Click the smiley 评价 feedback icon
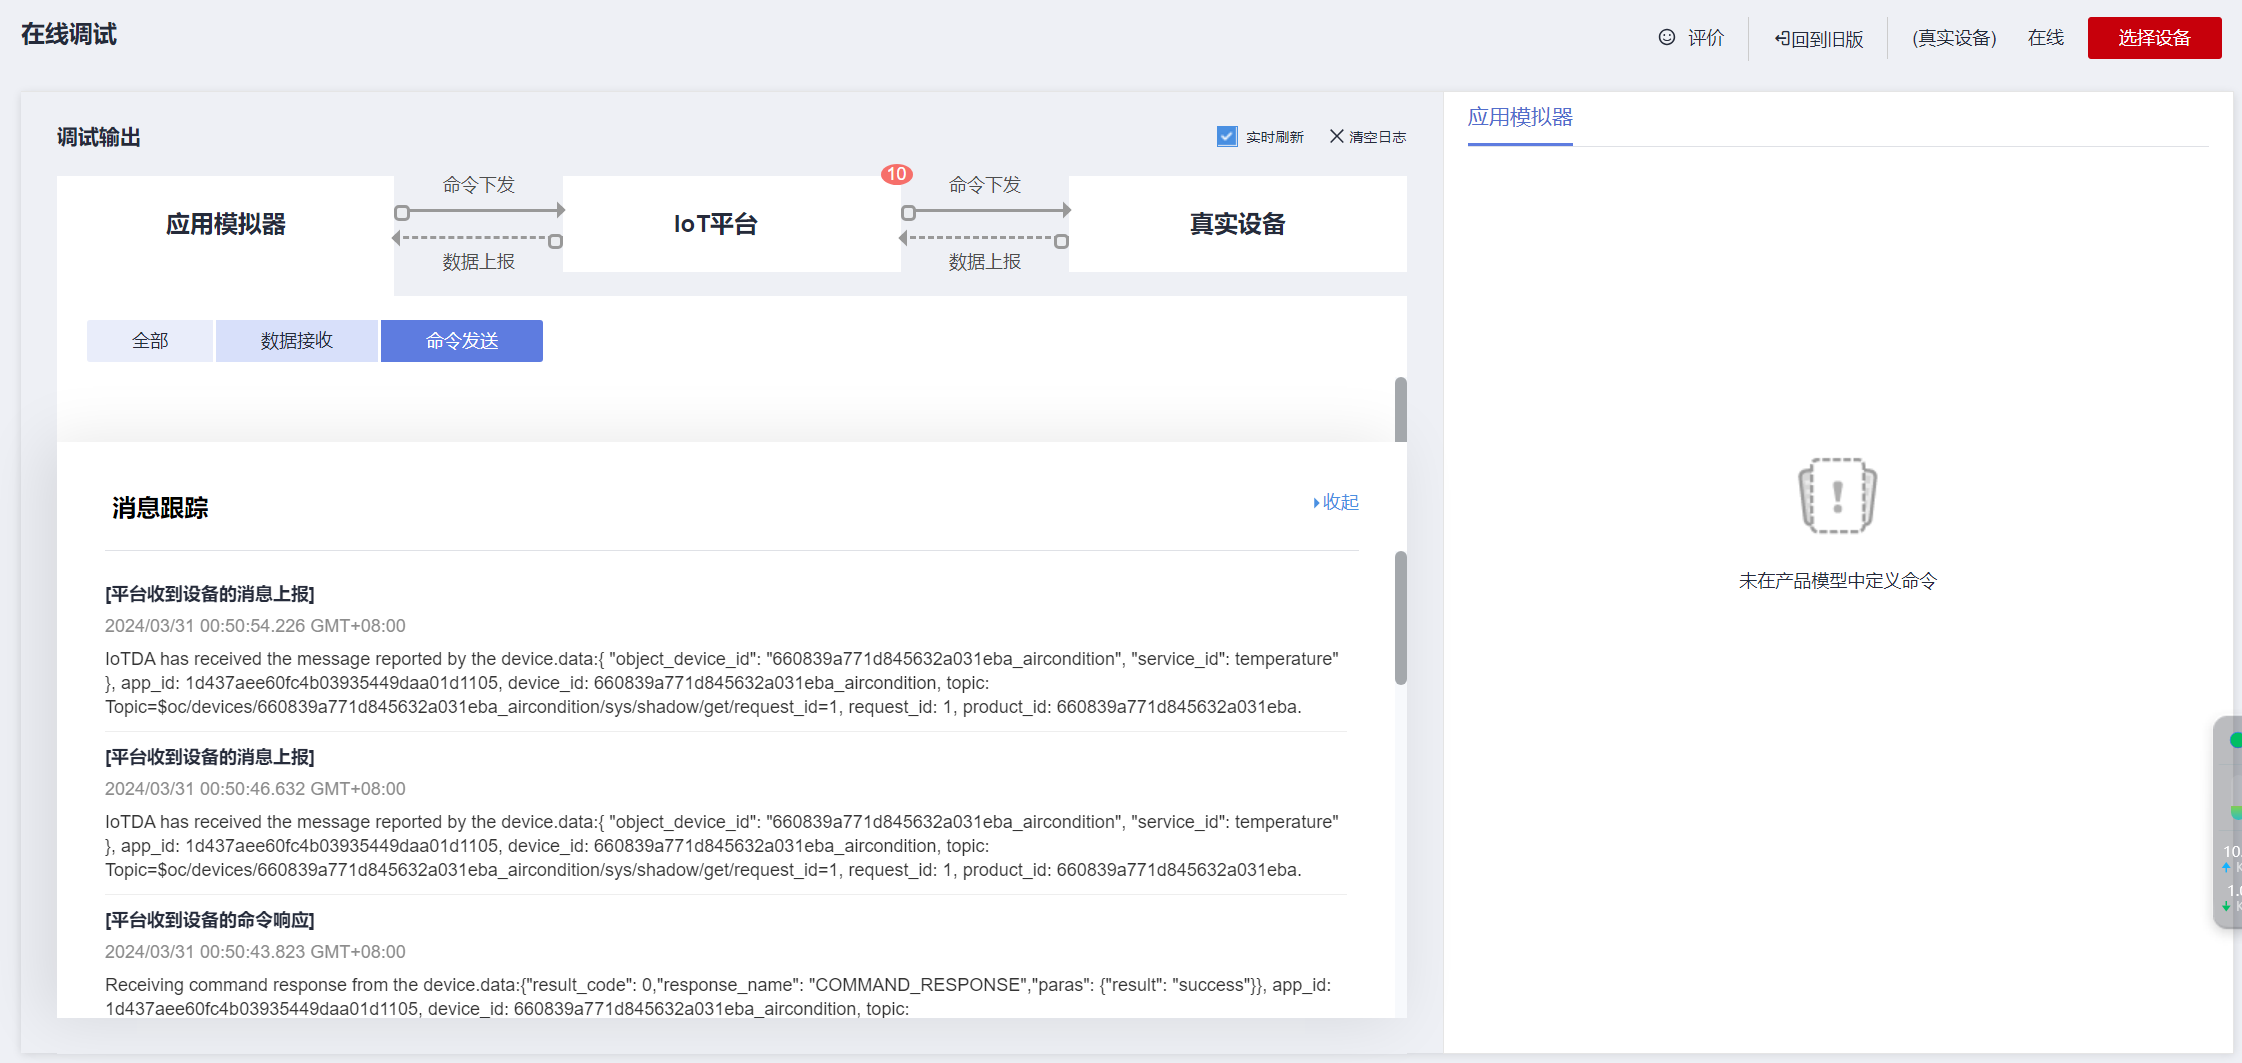Viewport: 2242px width, 1063px height. tap(1666, 37)
